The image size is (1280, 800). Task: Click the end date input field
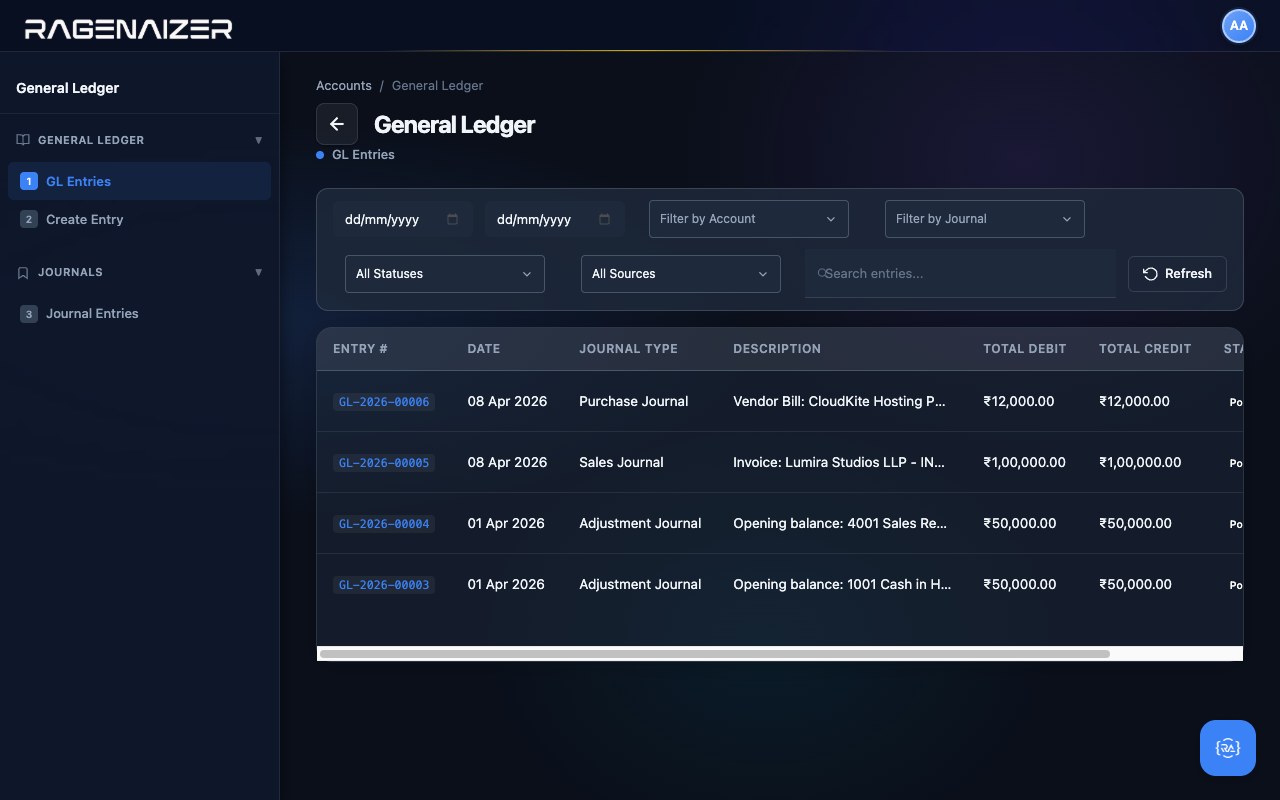555,219
